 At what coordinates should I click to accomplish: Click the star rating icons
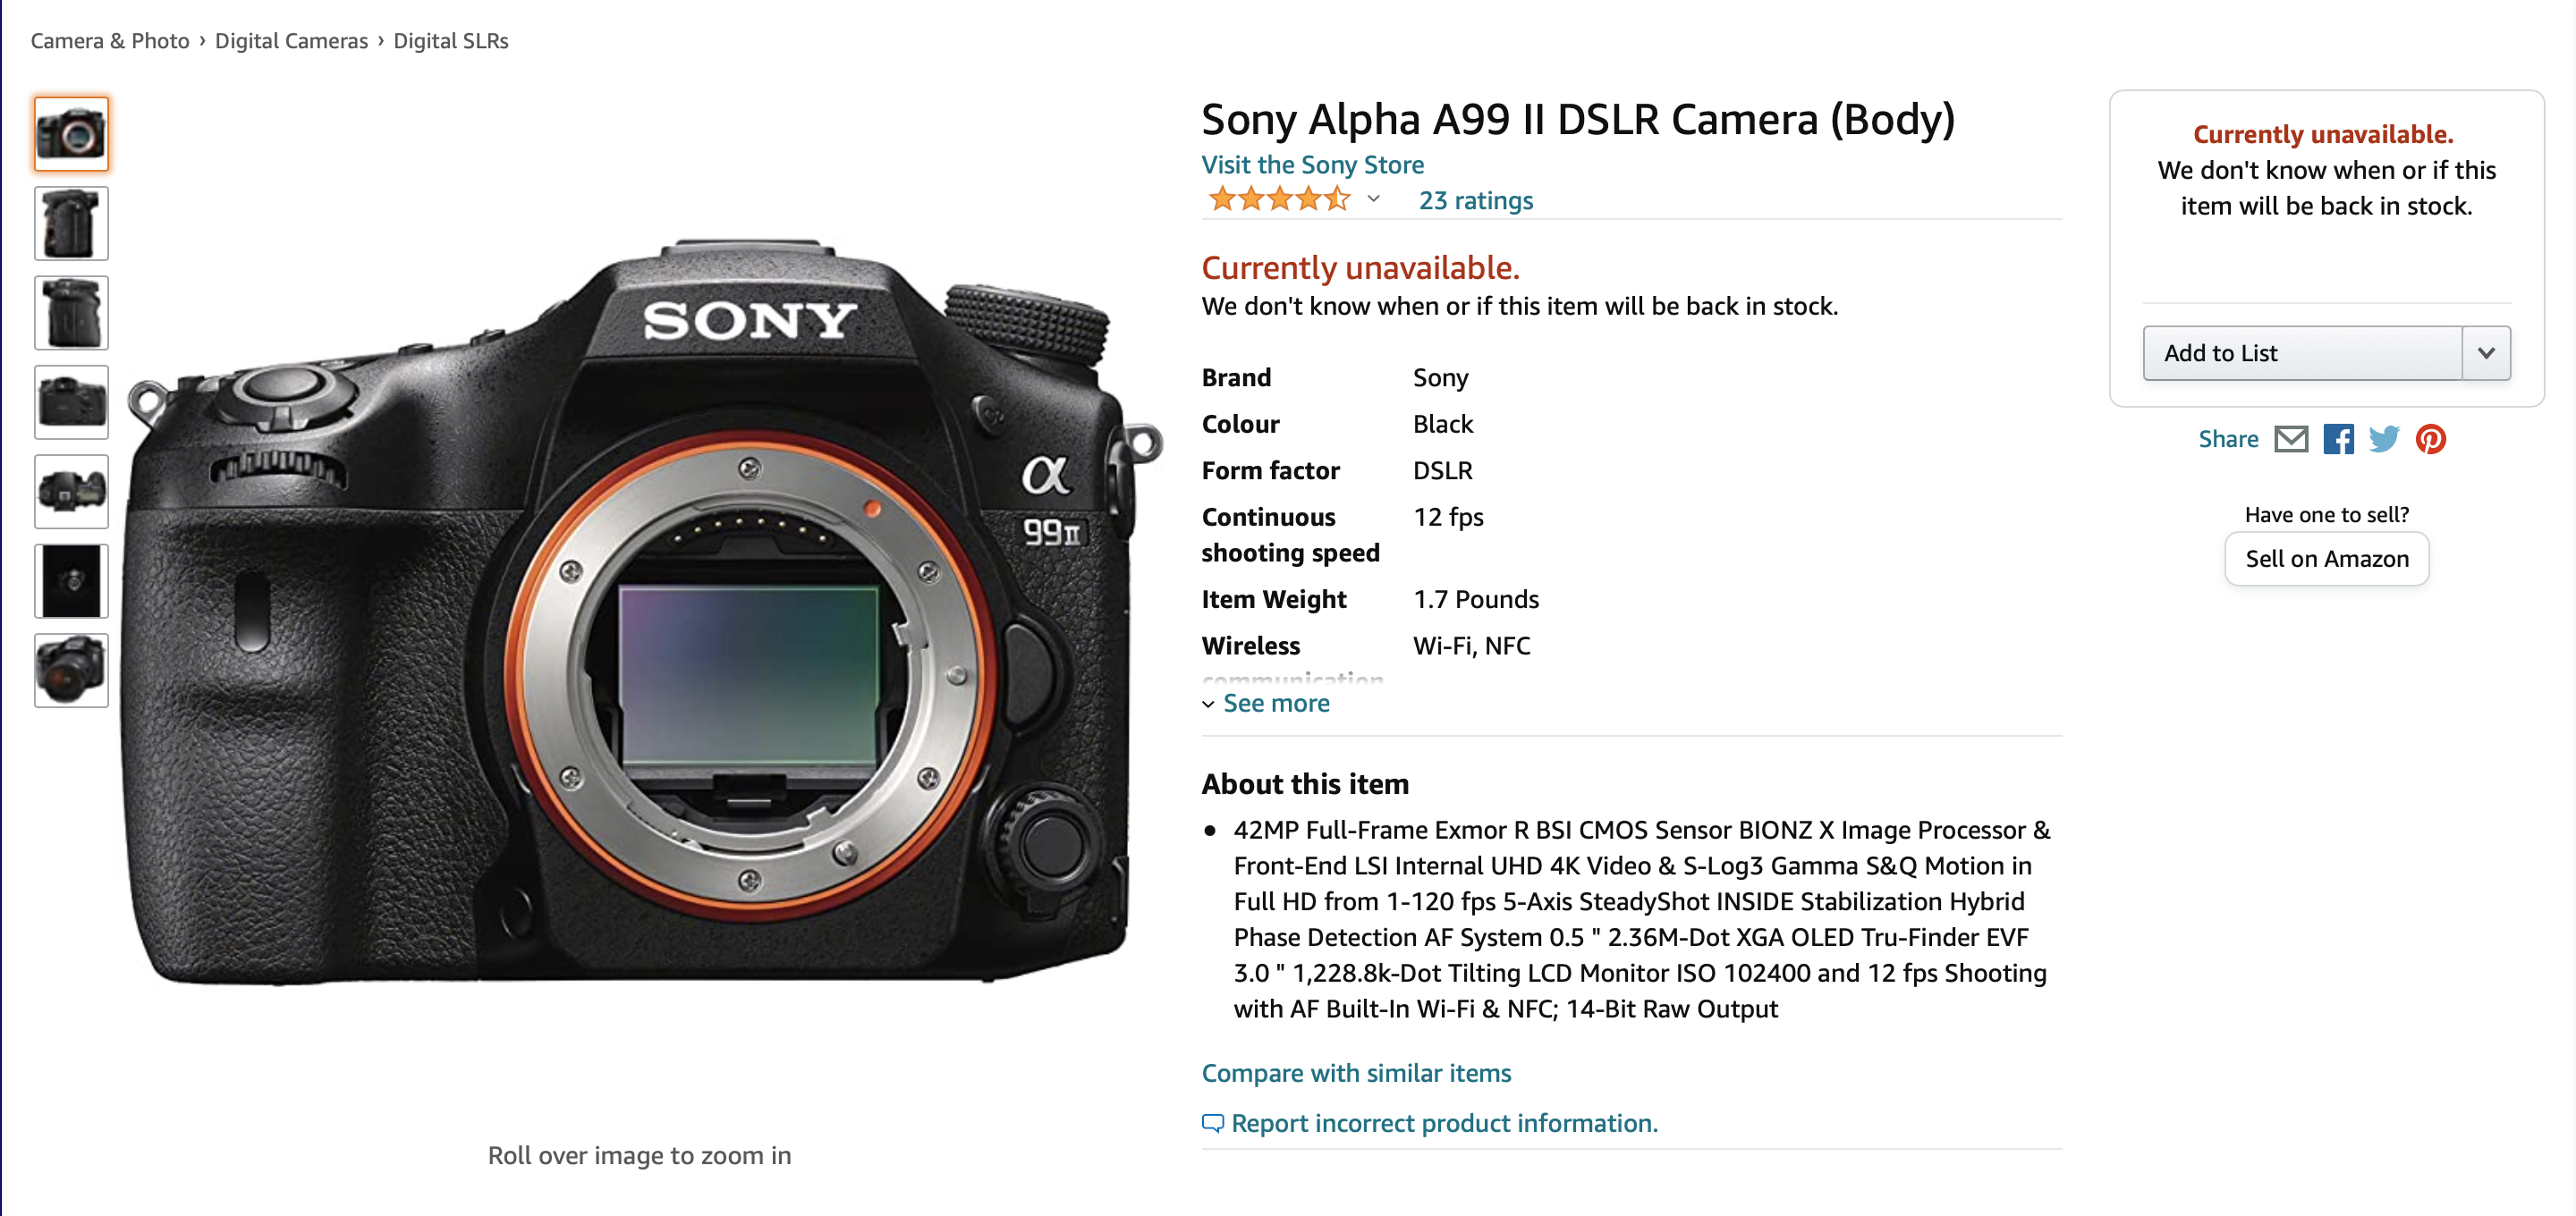(1279, 200)
